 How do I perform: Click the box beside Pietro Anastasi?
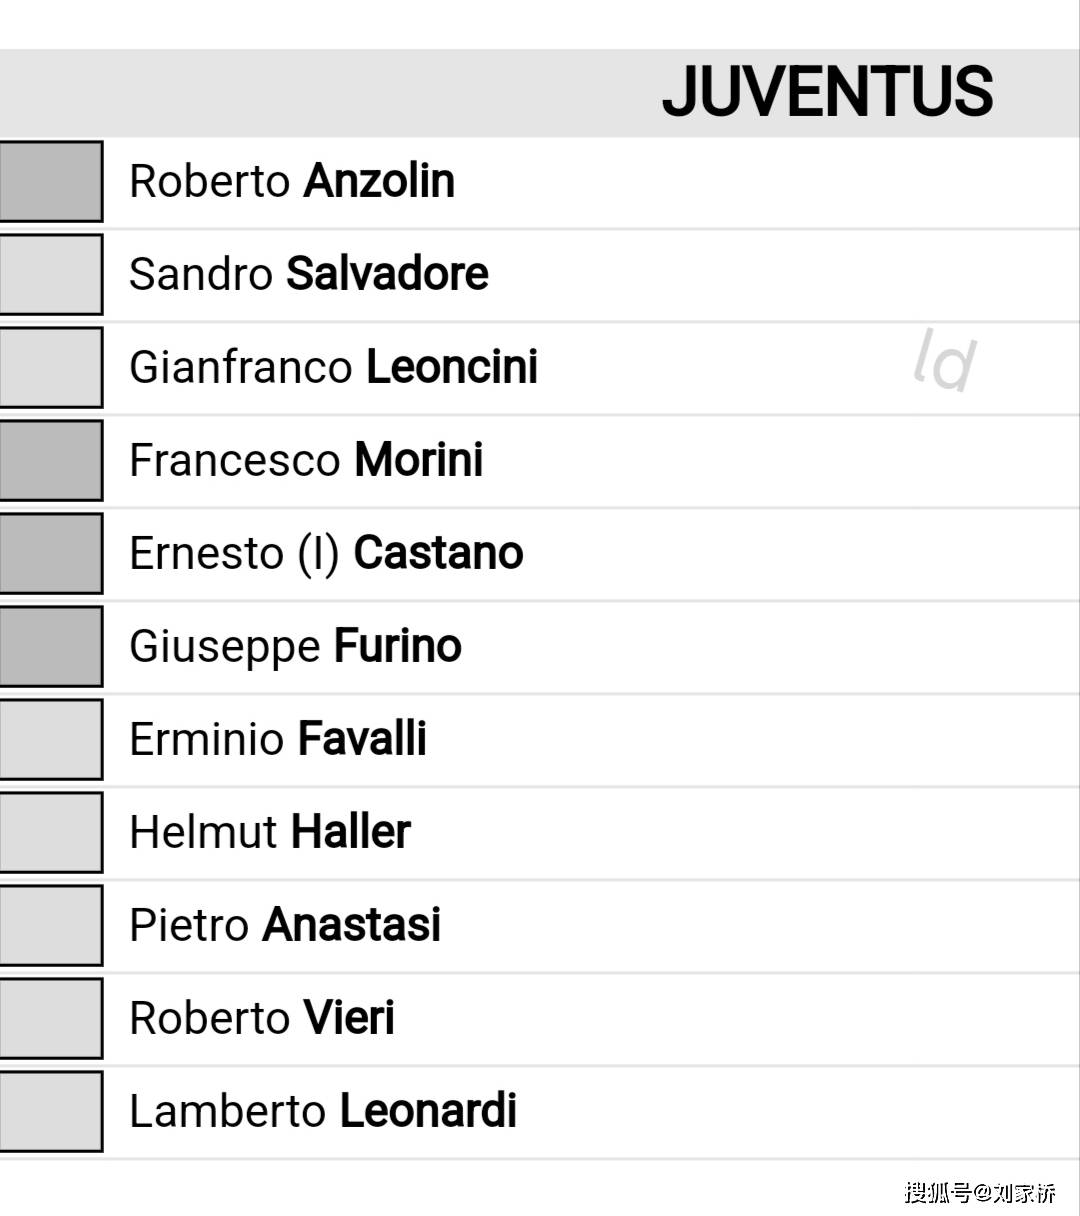tap(51, 925)
